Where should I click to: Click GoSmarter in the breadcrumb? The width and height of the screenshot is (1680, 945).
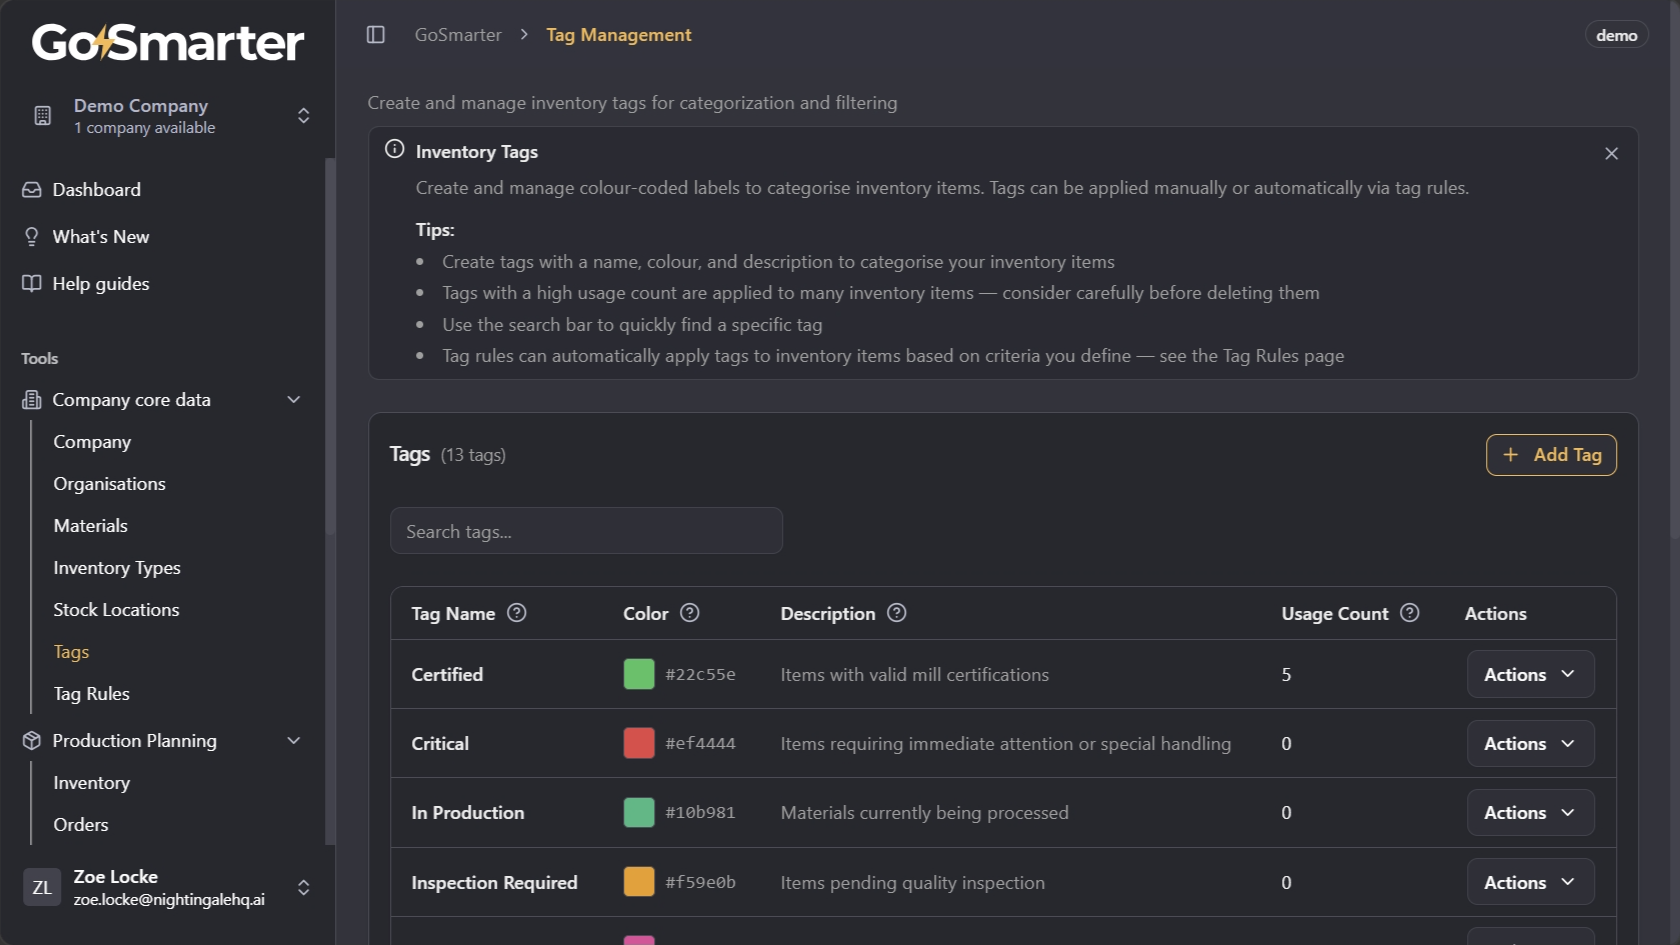click(x=458, y=34)
